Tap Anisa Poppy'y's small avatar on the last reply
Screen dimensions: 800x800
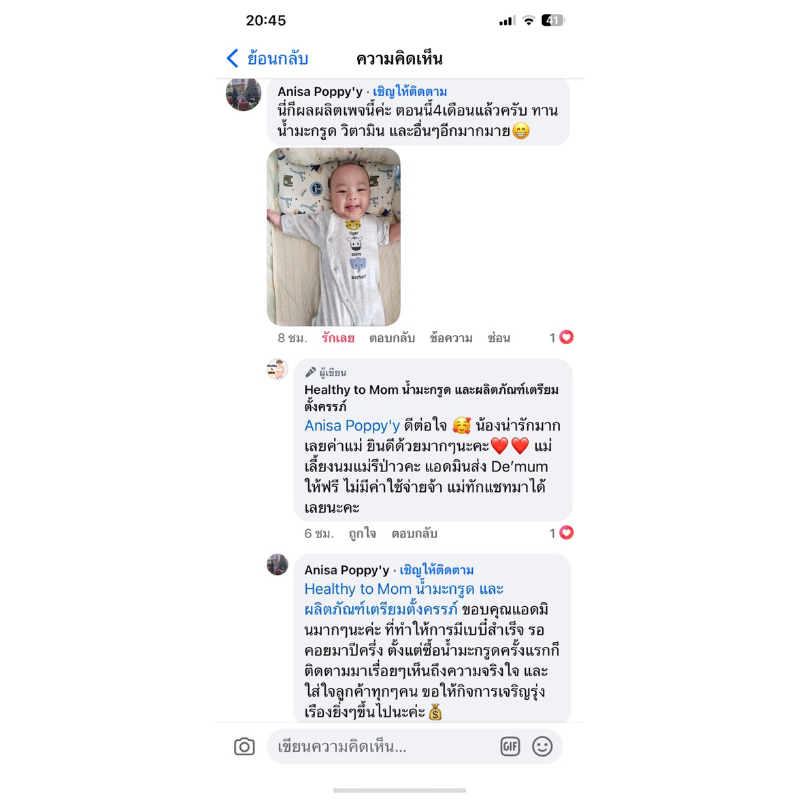(278, 565)
